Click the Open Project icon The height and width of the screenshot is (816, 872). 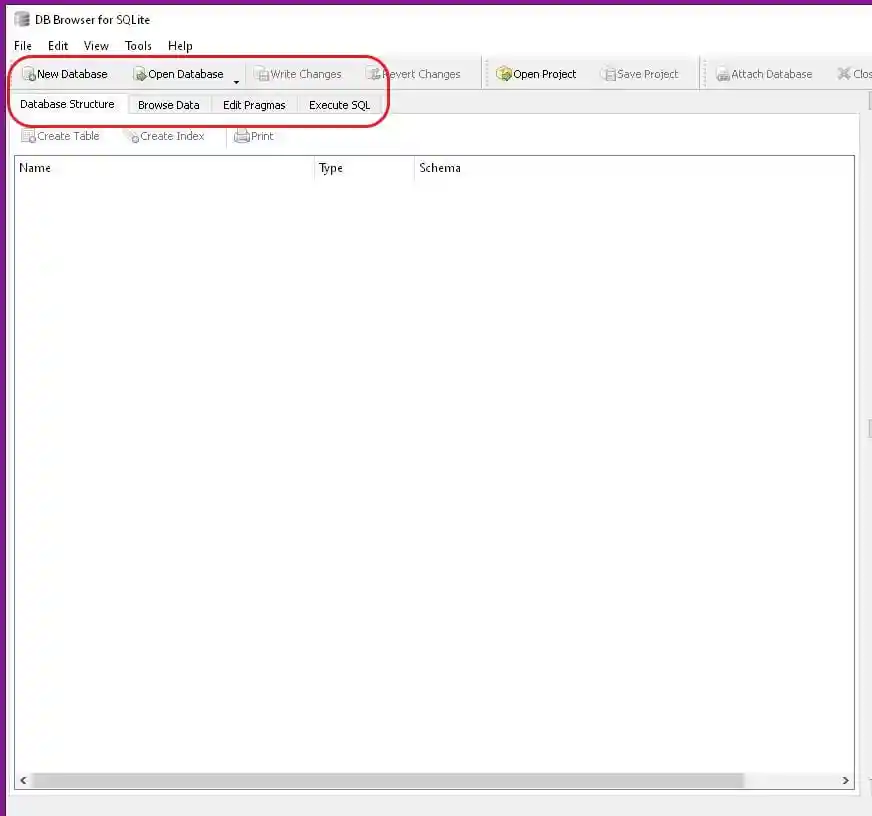[x=504, y=73]
